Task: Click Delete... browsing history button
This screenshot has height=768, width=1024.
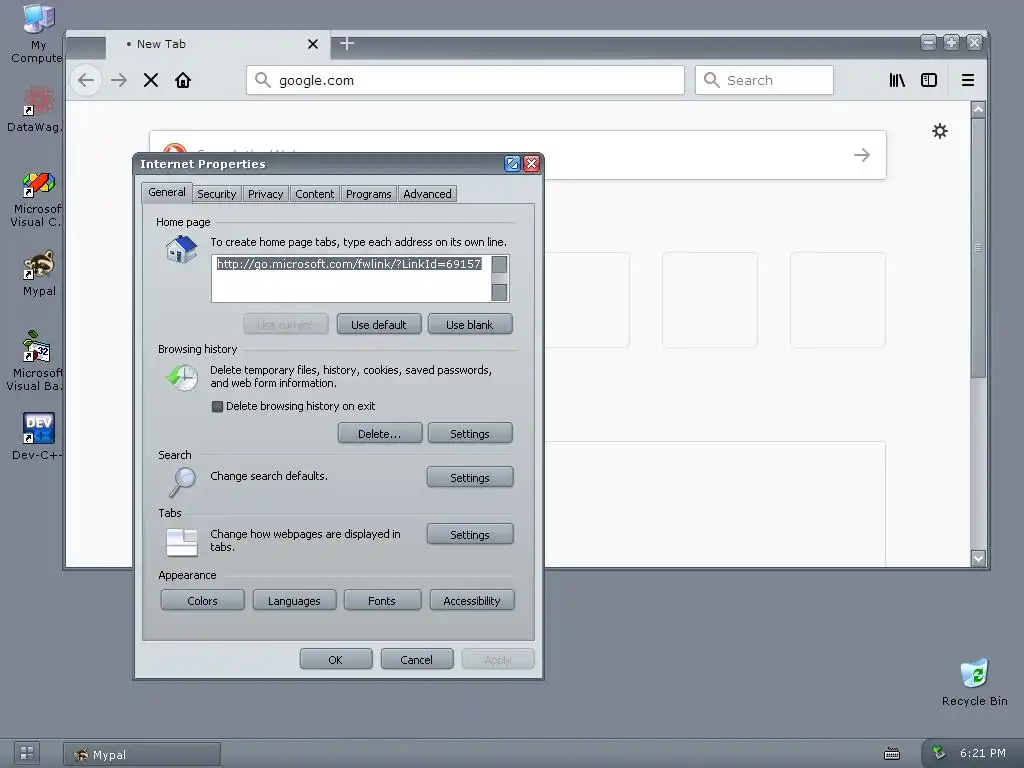Action: 379,434
